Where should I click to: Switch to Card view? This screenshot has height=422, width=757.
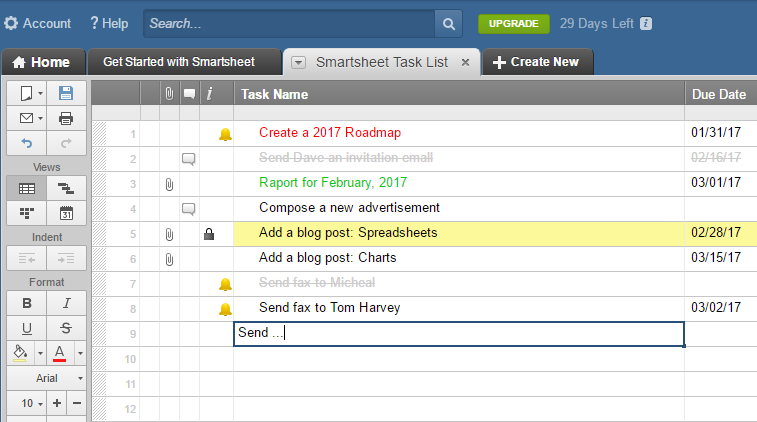[x=27, y=213]
